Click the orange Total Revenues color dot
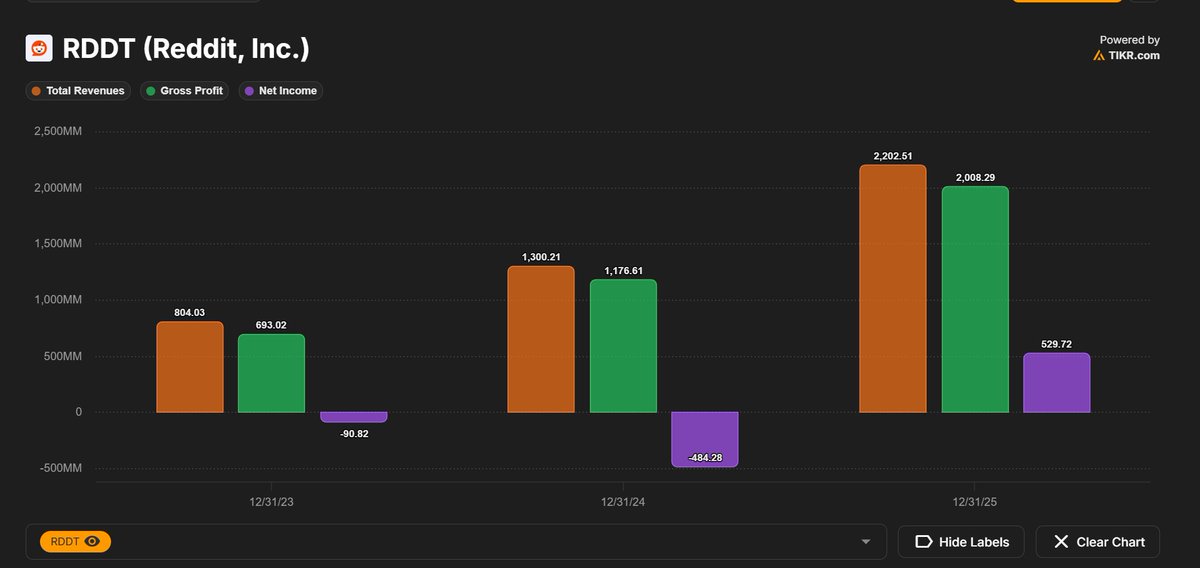Viewport: 1200px width, 568px height. click(x=37, y=91)
